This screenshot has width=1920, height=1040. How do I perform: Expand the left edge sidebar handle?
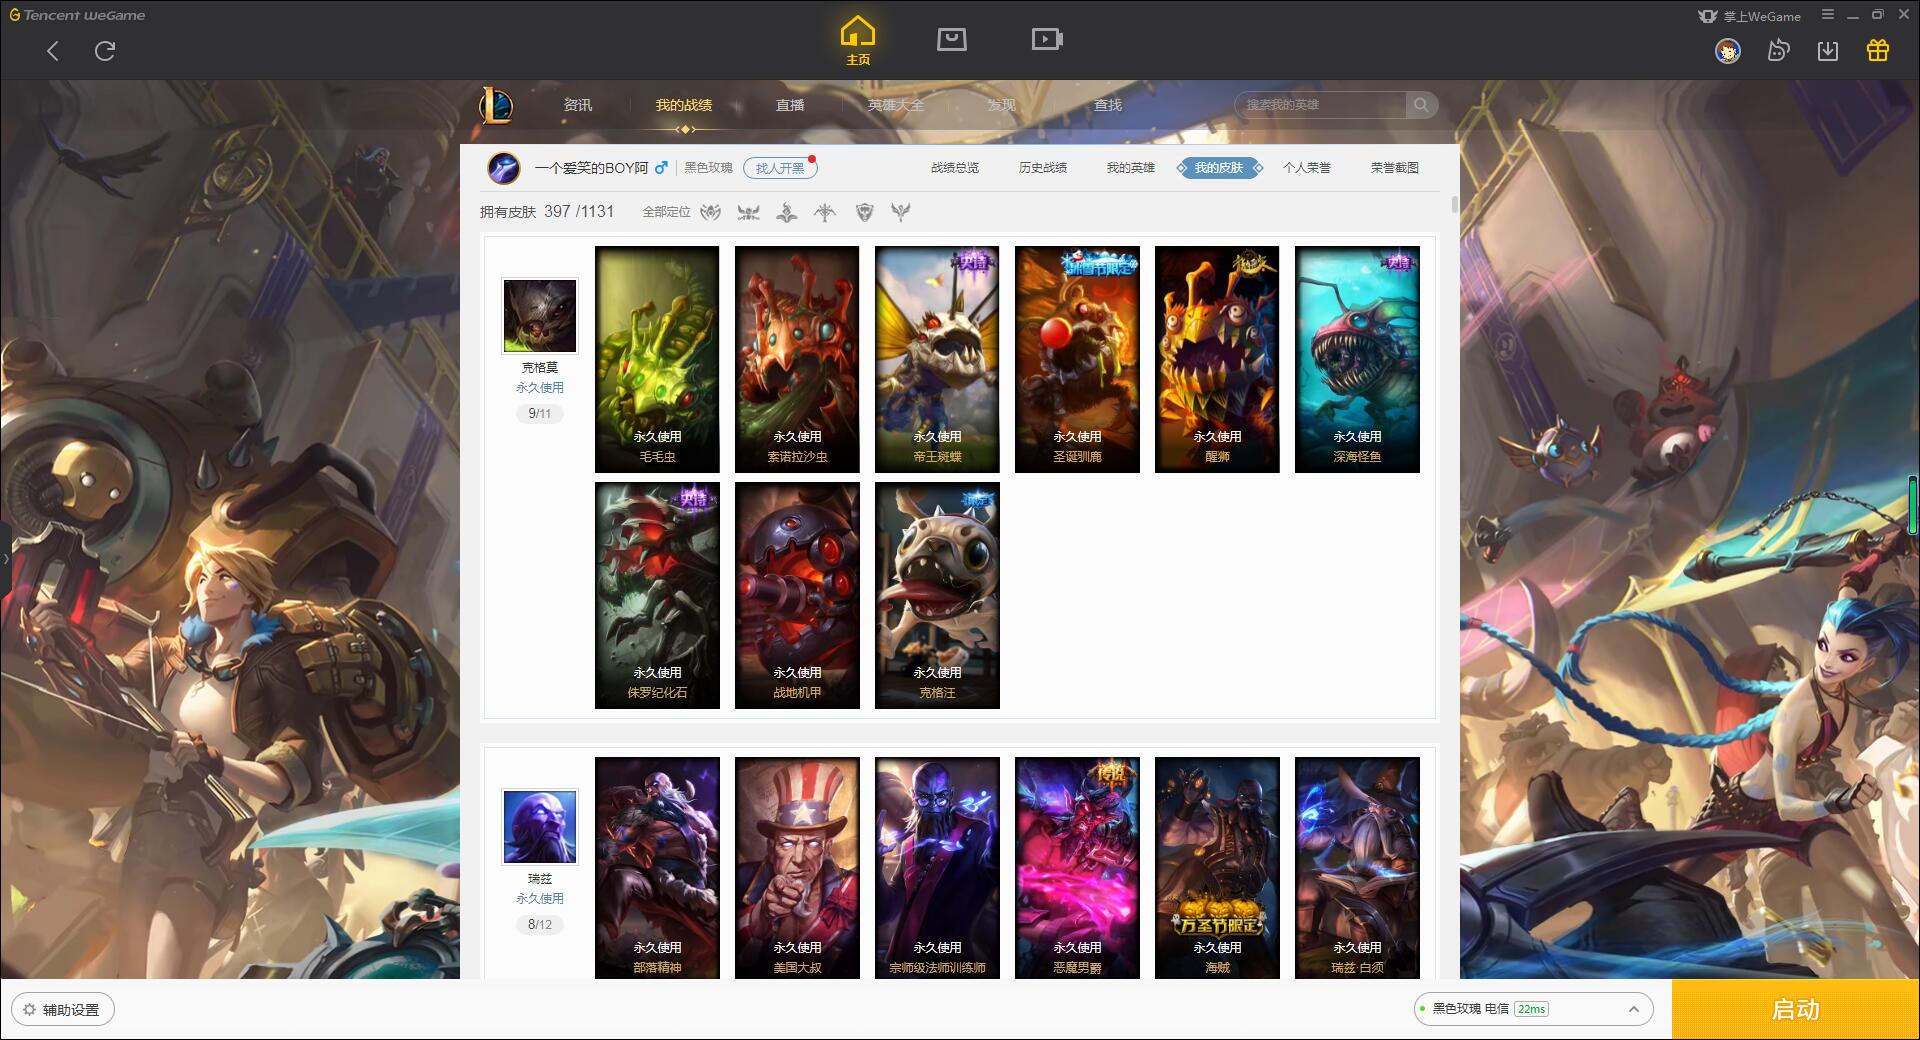click(5, 558)
